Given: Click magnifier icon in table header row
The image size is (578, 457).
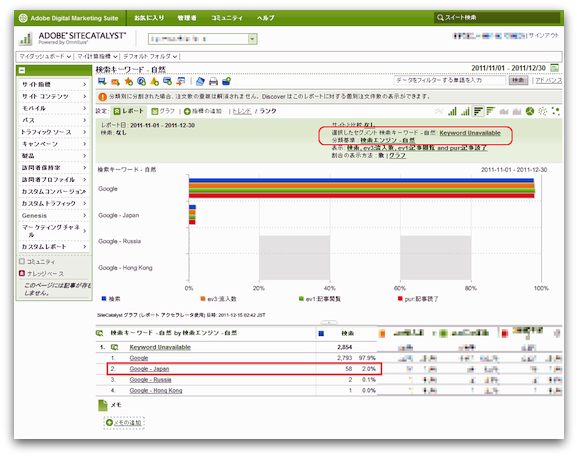Looking at the screenshot, I should point(100,333).
